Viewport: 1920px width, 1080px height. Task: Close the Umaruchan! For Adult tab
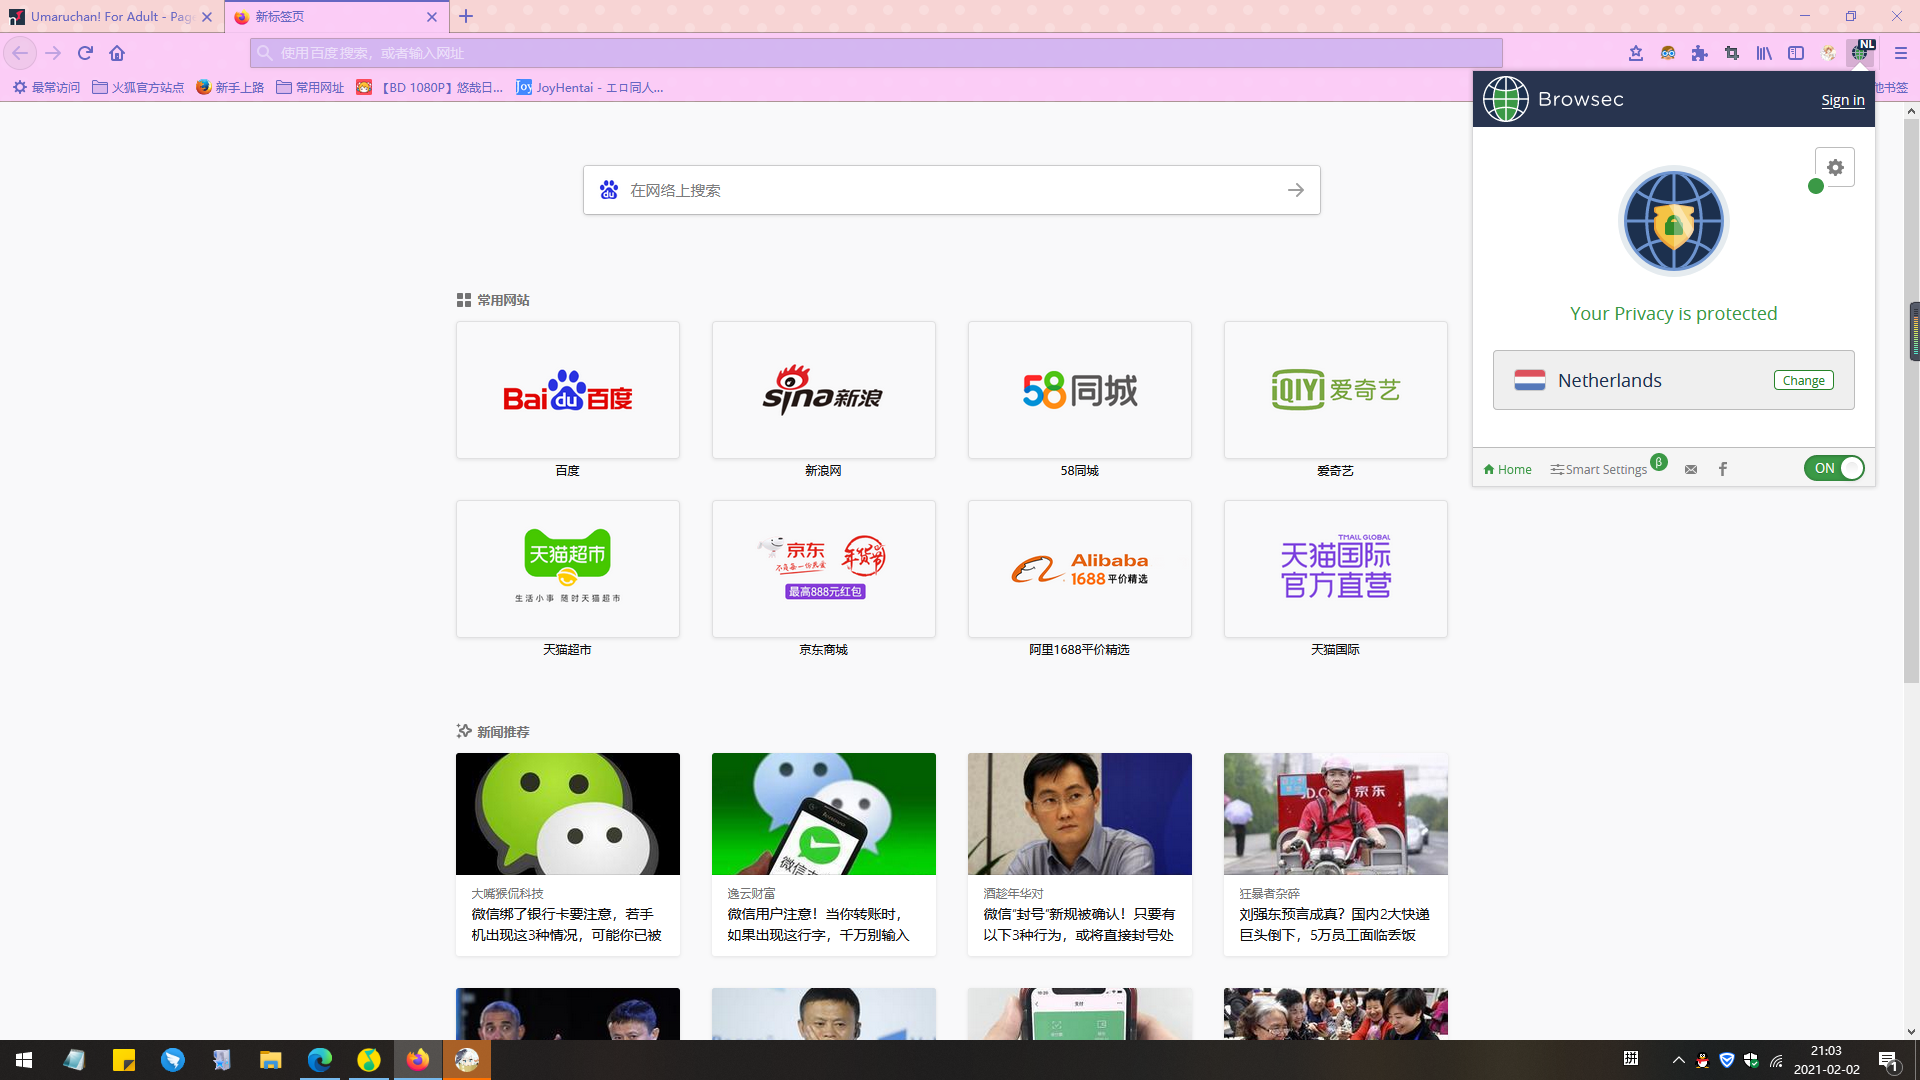[207, 17]
